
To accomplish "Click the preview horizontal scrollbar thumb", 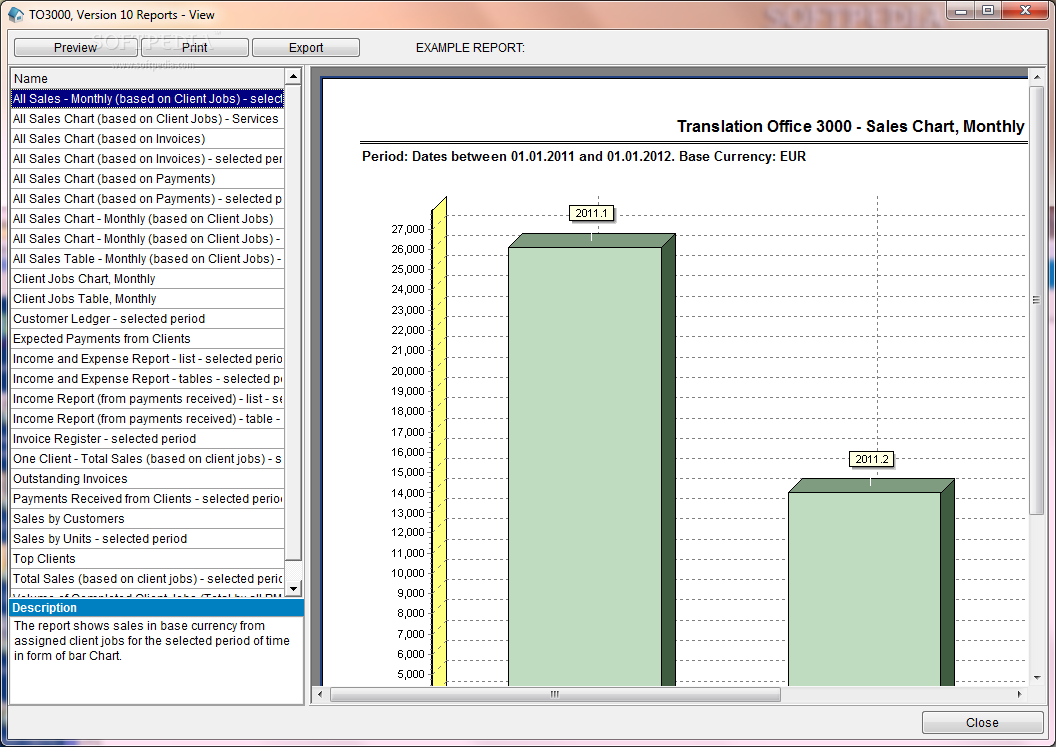I will (555, 694).
